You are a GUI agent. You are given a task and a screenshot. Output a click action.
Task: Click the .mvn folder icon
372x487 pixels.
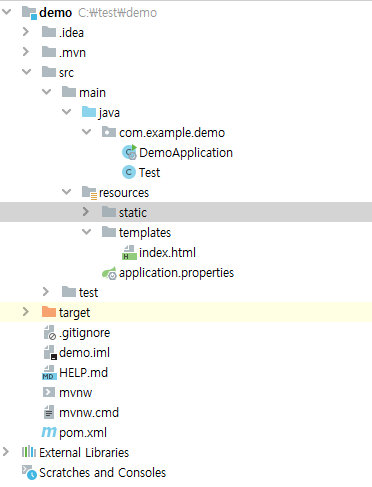coord(49,52)
